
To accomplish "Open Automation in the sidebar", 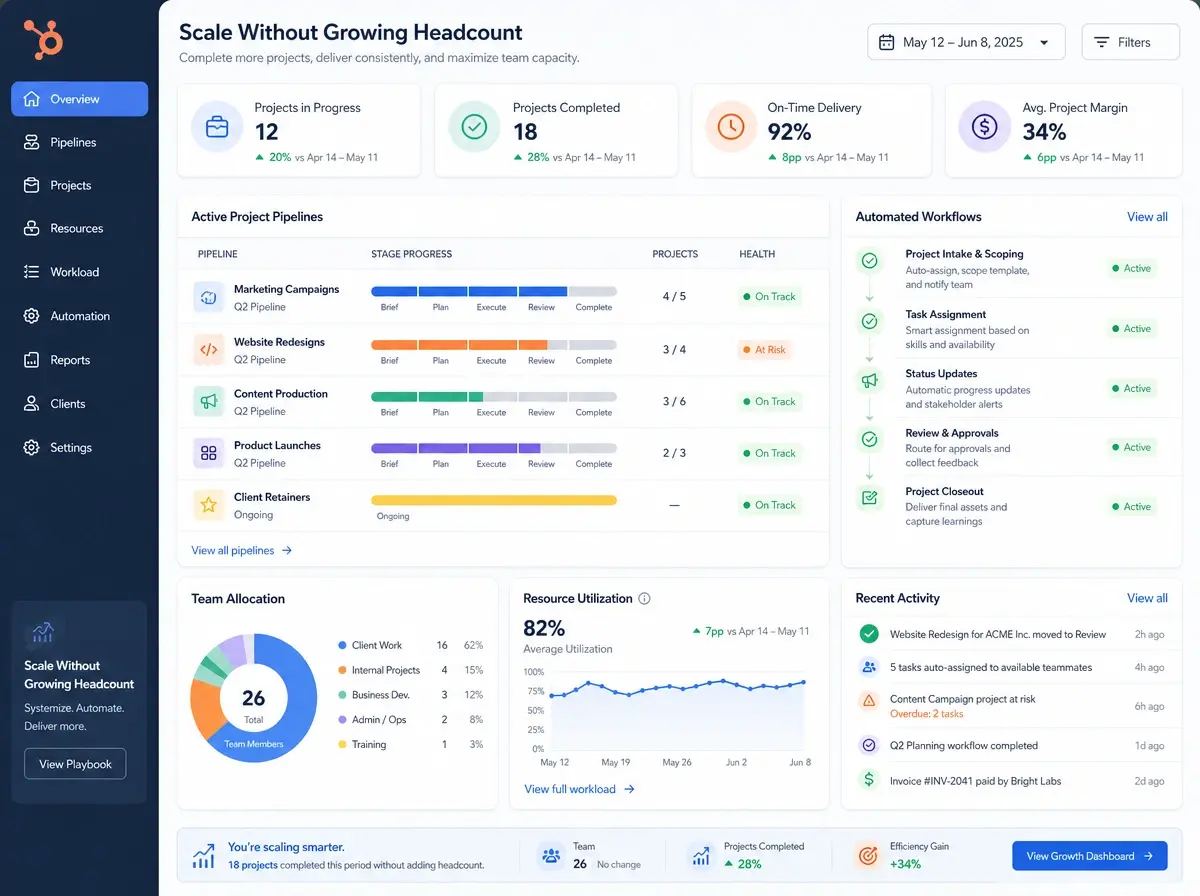I will (x=80, y=316).
